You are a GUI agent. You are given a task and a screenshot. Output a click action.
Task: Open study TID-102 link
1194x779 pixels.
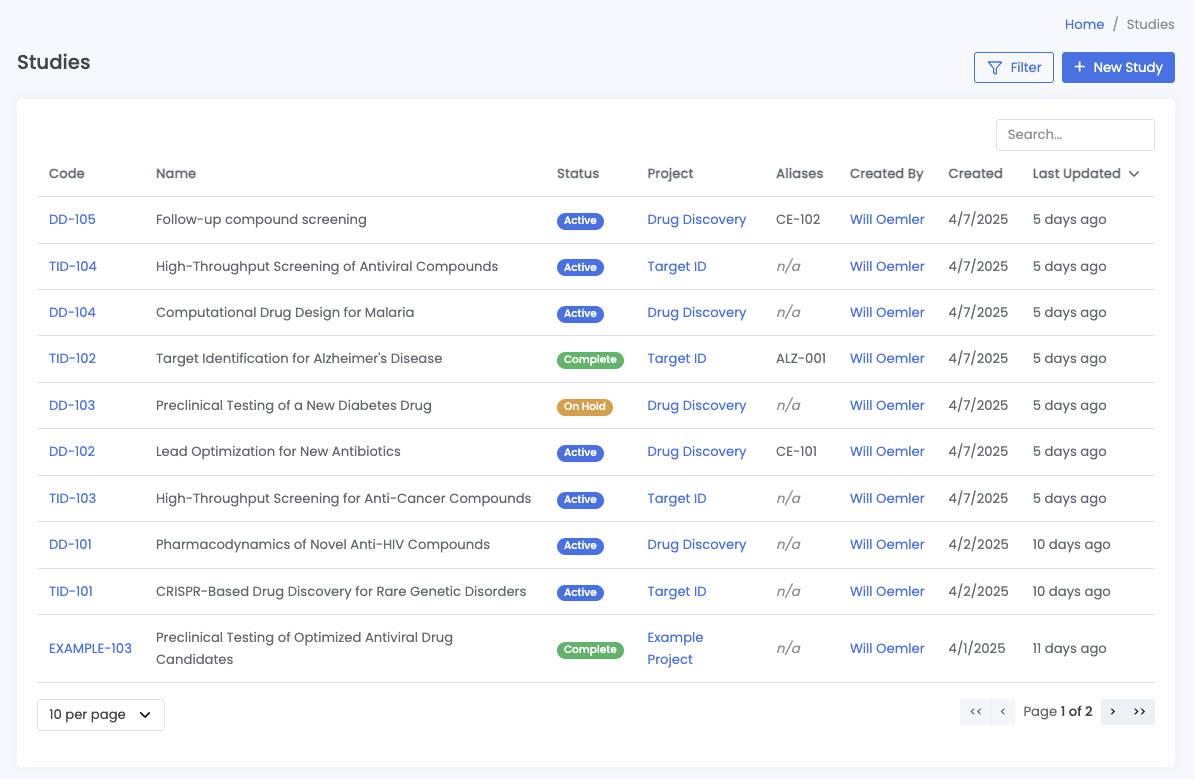coord(72,358)
